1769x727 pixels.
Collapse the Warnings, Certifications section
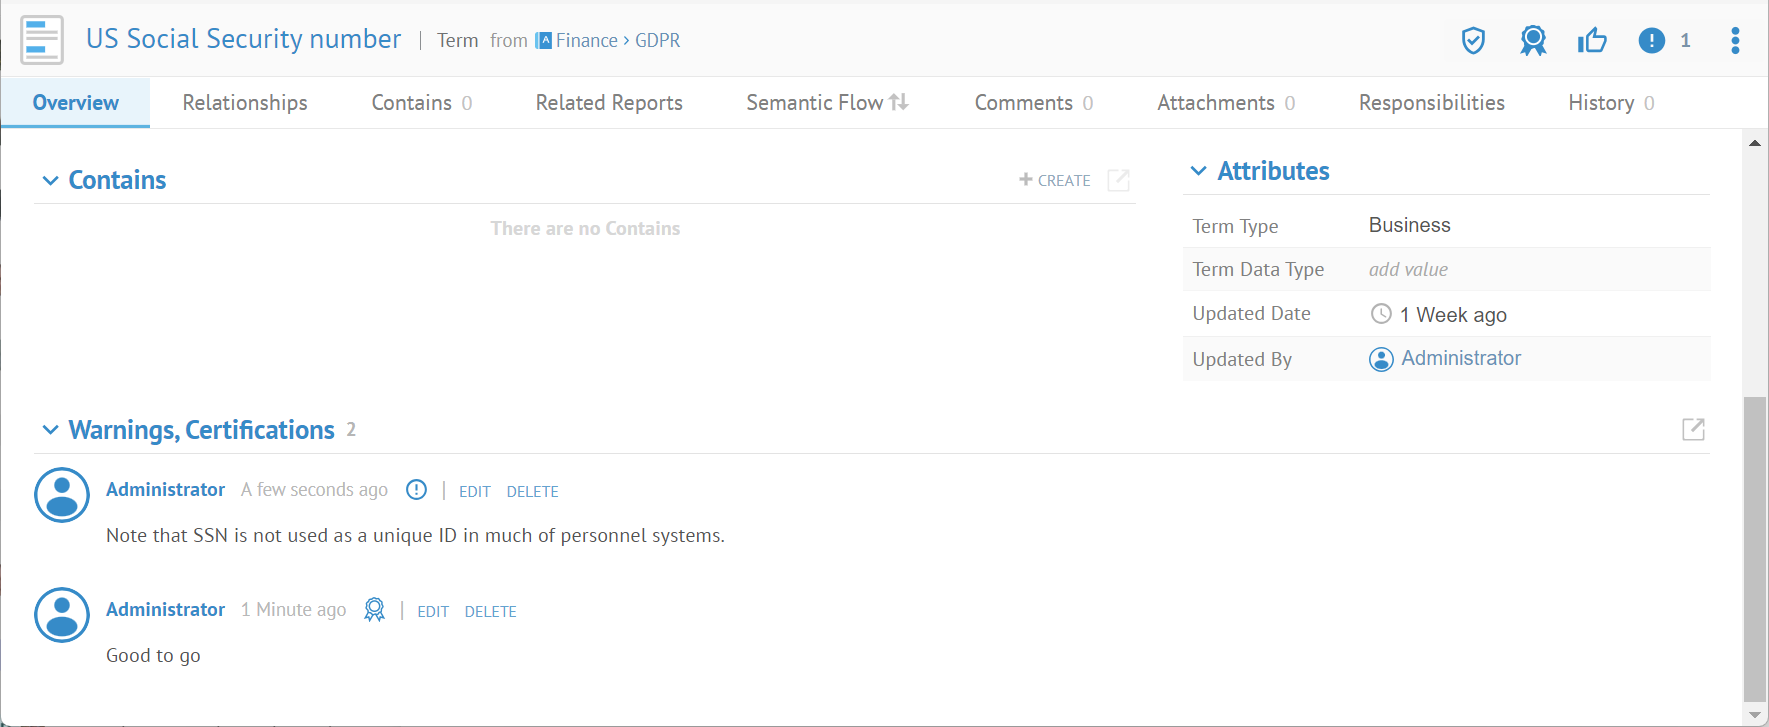pos(50,430)
